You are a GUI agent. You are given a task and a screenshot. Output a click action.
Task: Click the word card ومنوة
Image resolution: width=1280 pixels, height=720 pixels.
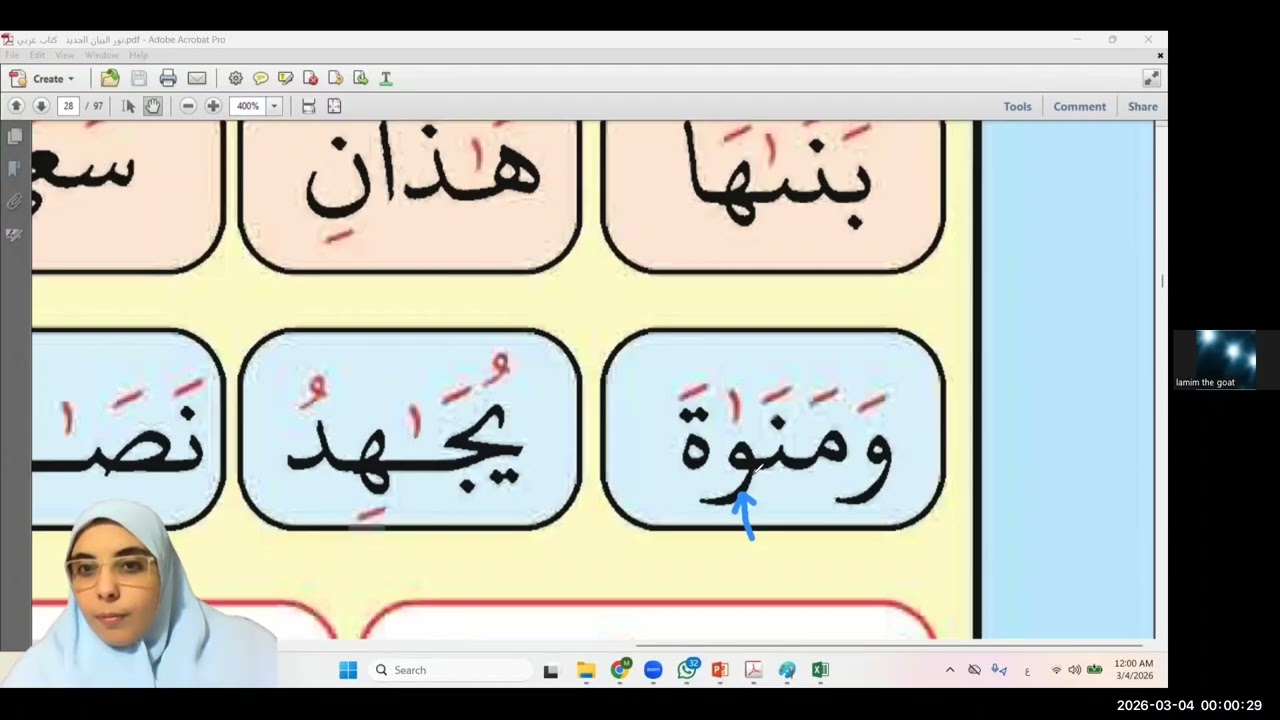pos(773,430)
